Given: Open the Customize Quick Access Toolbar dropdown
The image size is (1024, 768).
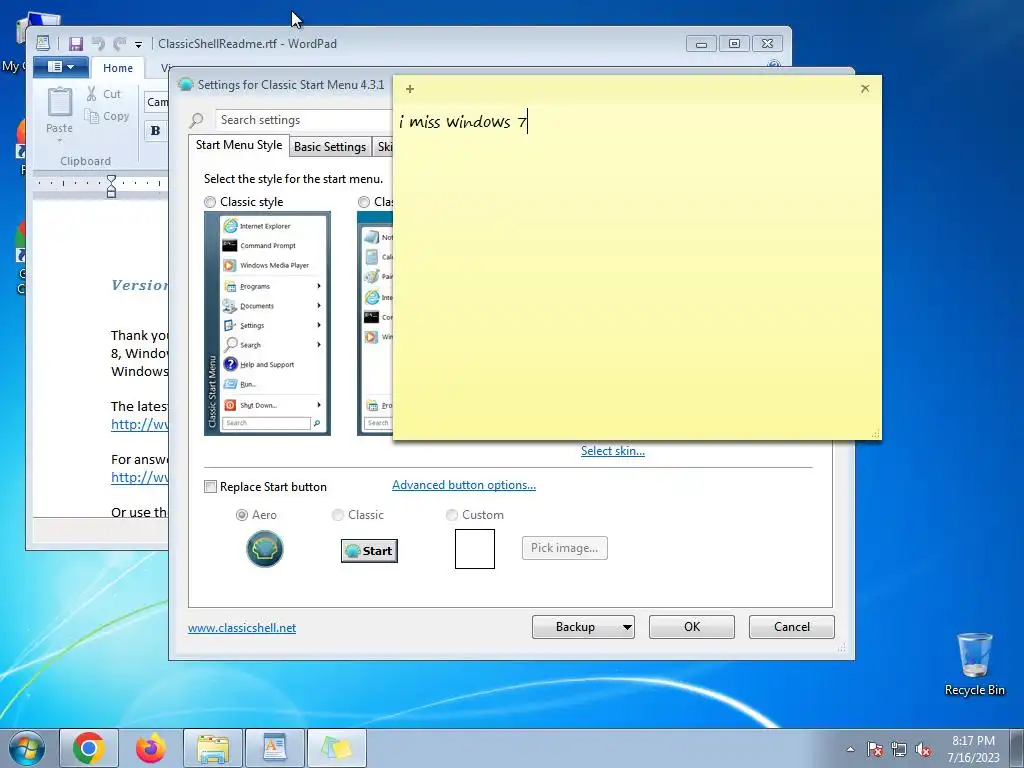Looking at the screenshot, I should click(x=138, y=44).
